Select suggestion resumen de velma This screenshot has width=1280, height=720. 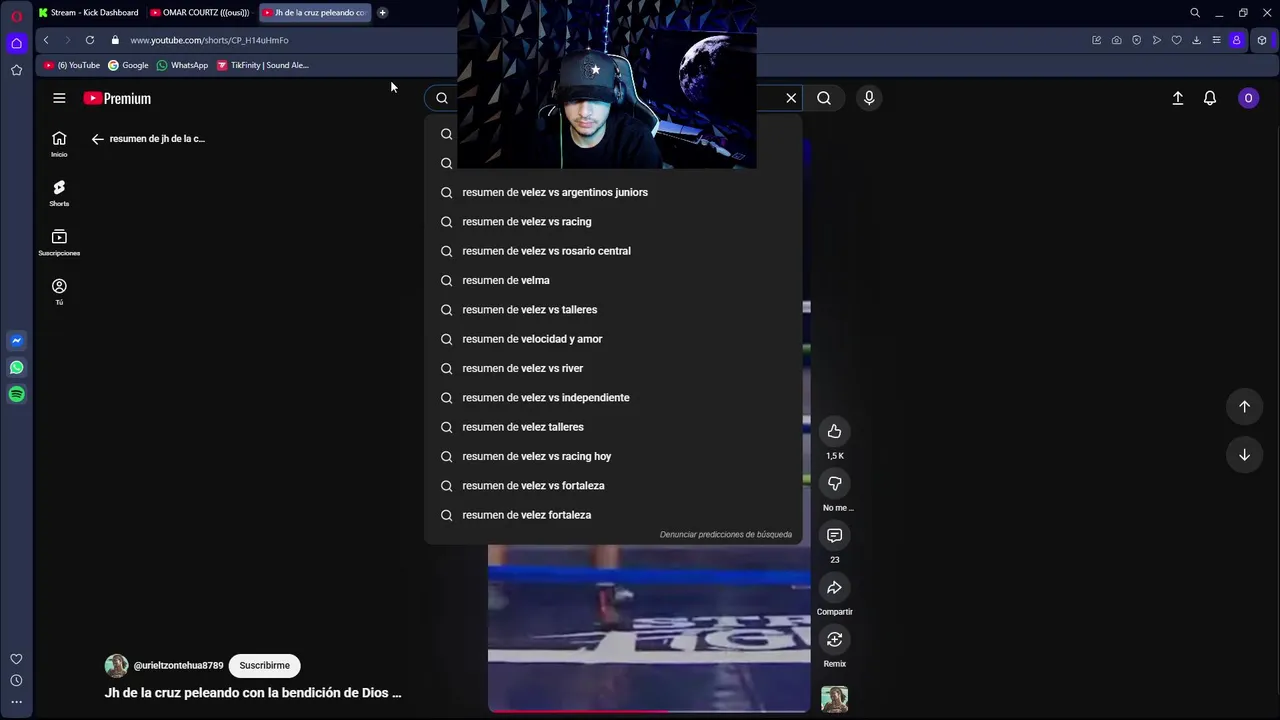click(613, 280)
